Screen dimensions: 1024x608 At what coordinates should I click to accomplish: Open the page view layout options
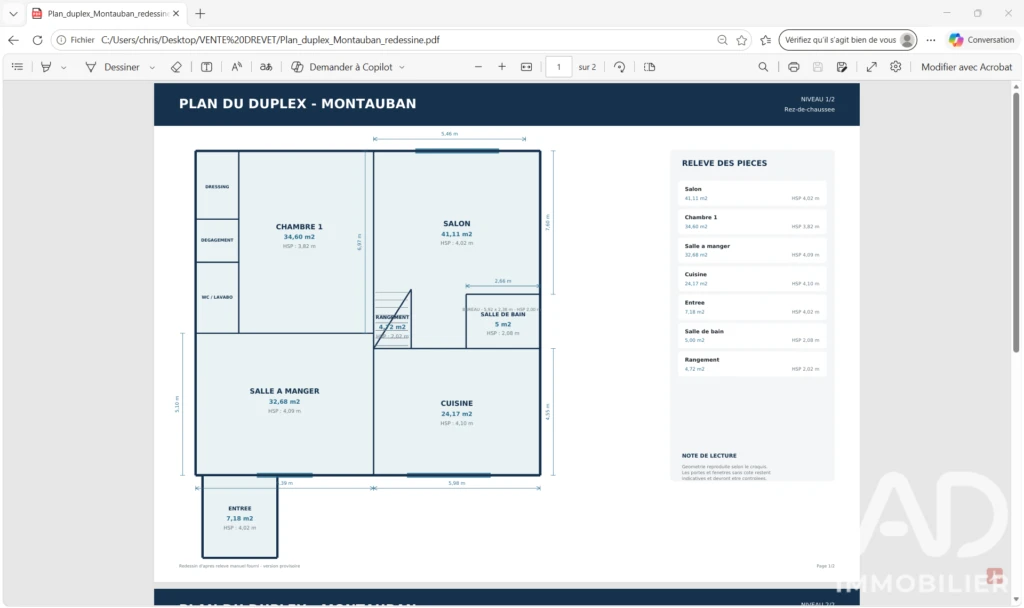click(649, 67)
